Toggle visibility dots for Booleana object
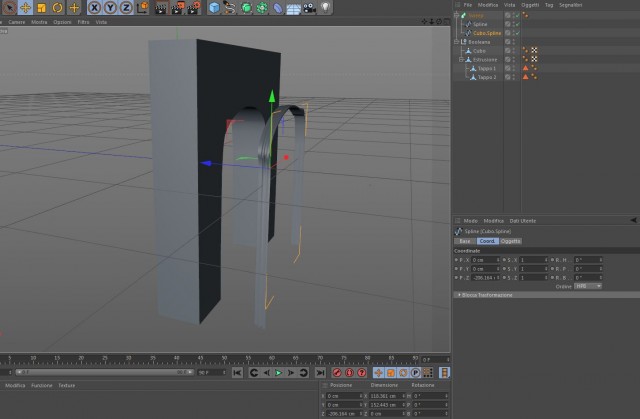 pos(513,42)
